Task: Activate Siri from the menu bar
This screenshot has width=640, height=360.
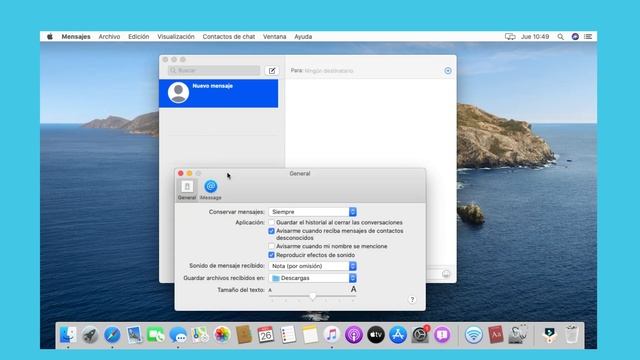Action: [575, 37]
